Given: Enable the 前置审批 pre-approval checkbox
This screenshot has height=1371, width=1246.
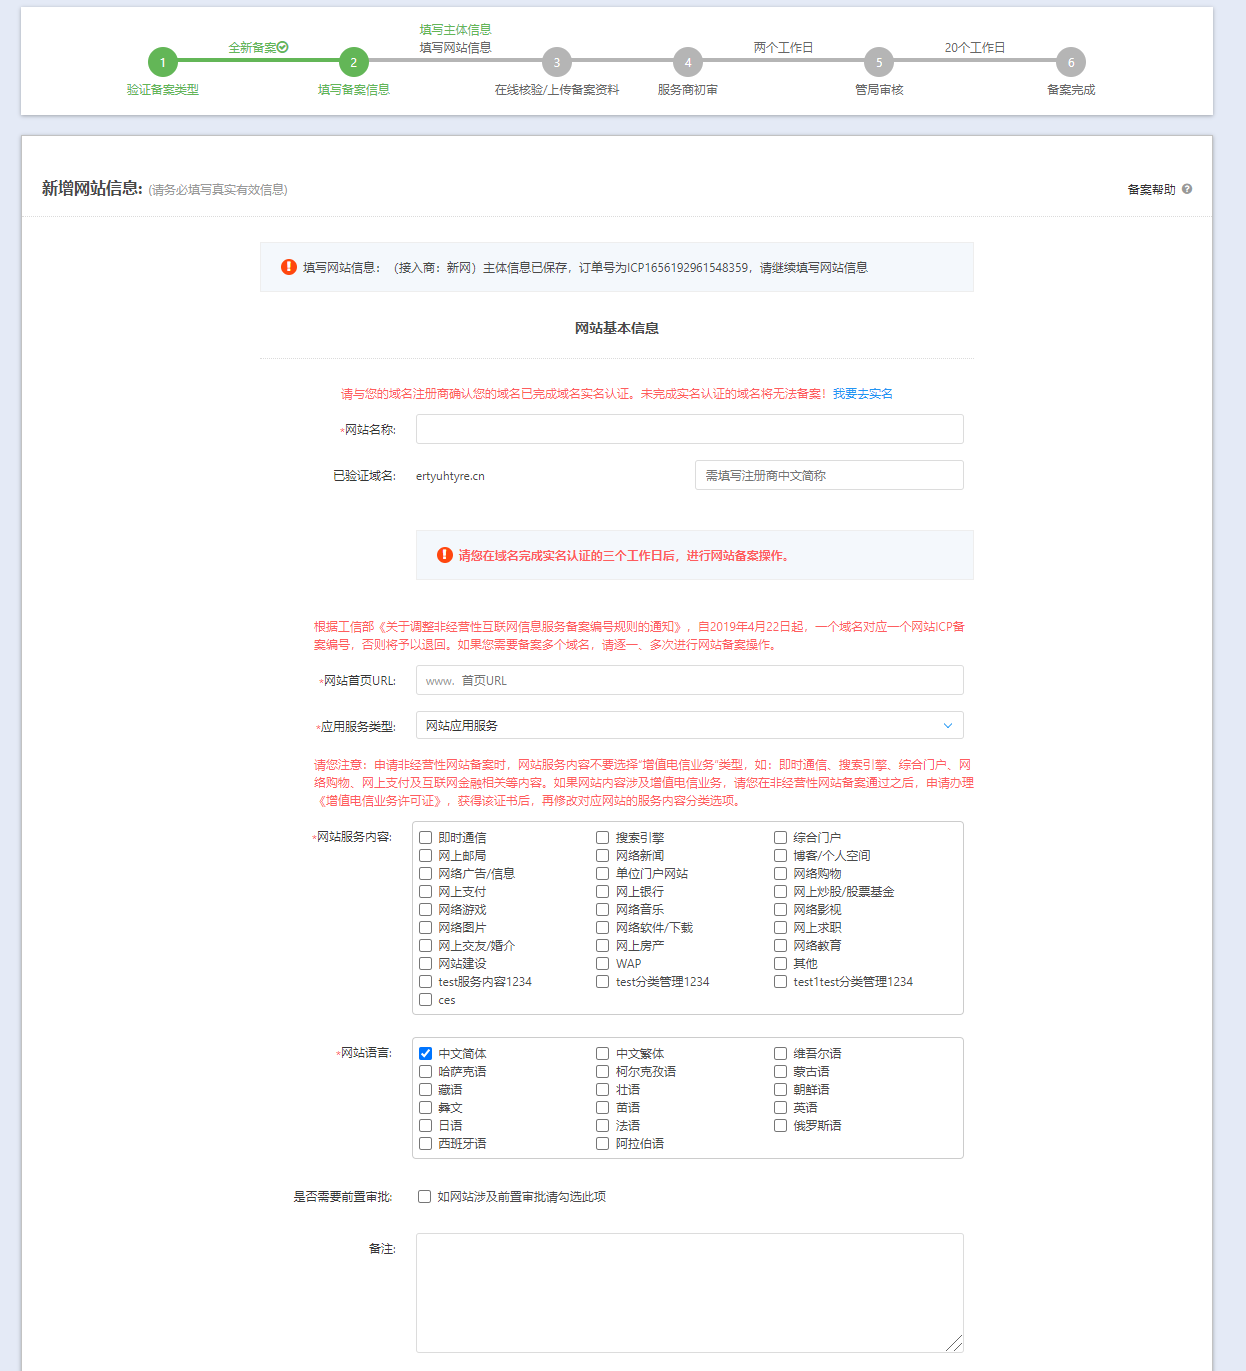Looking at the screenshot, I should pos(425,1197).
